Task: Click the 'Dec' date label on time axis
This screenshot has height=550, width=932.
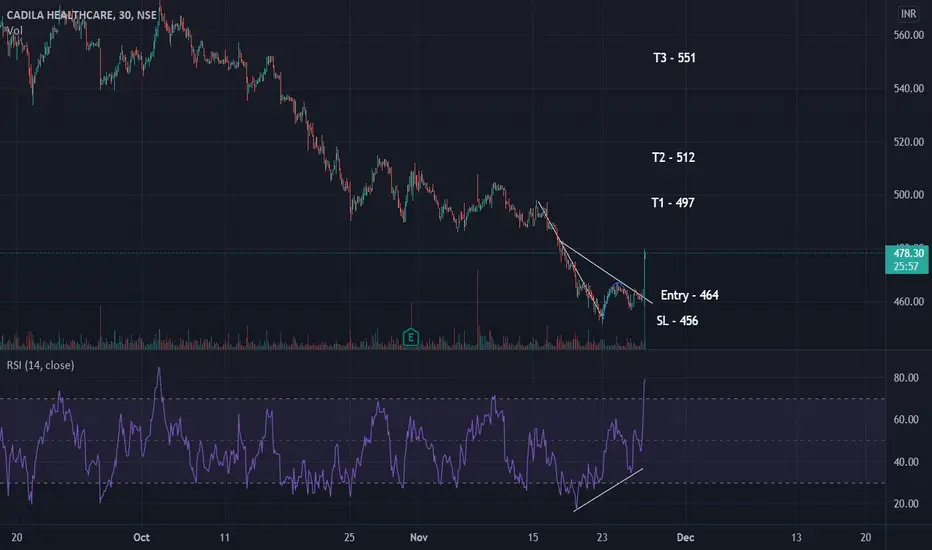Action: (x=685, y=538)
